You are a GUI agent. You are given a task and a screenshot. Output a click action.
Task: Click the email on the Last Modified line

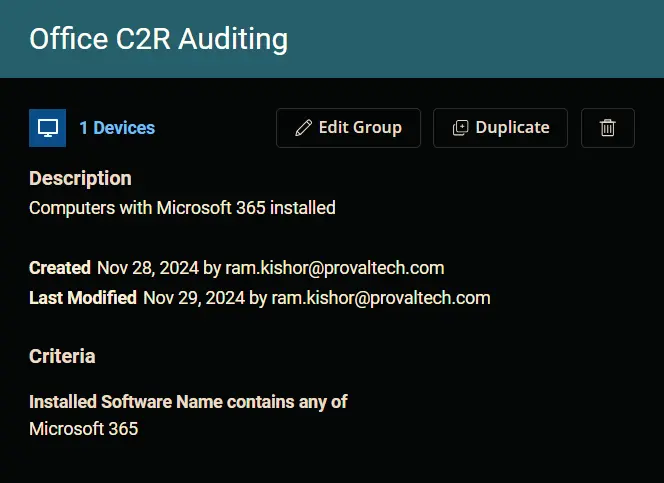tap(381, 298)
